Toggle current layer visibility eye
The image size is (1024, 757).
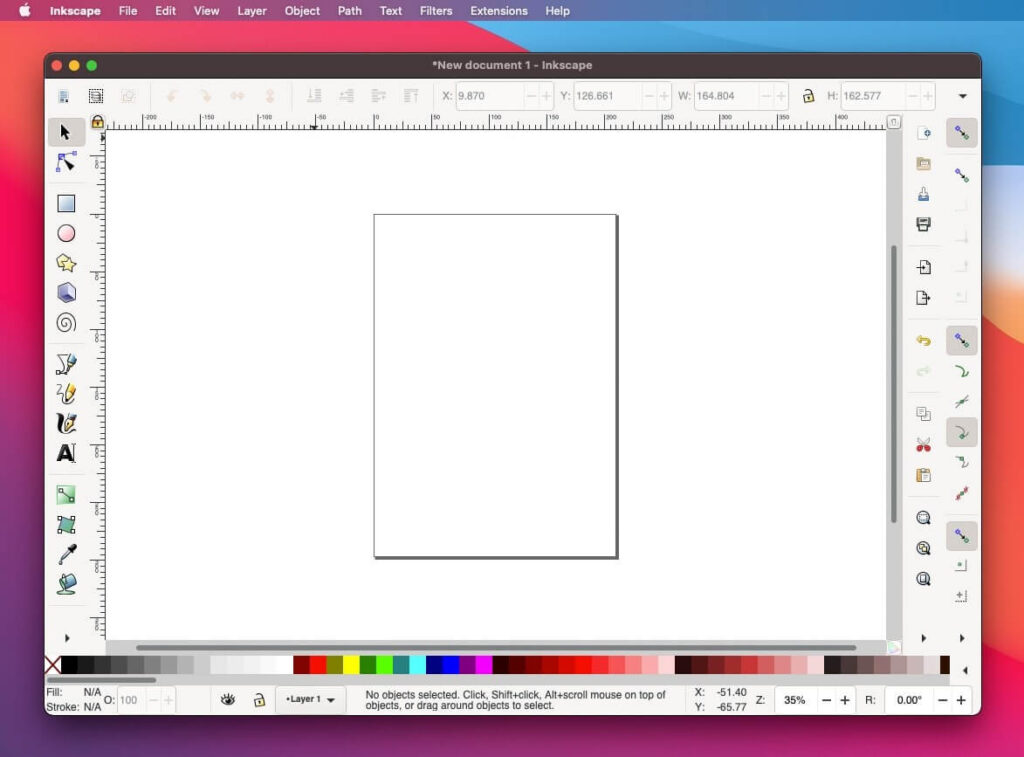(227, 700)
